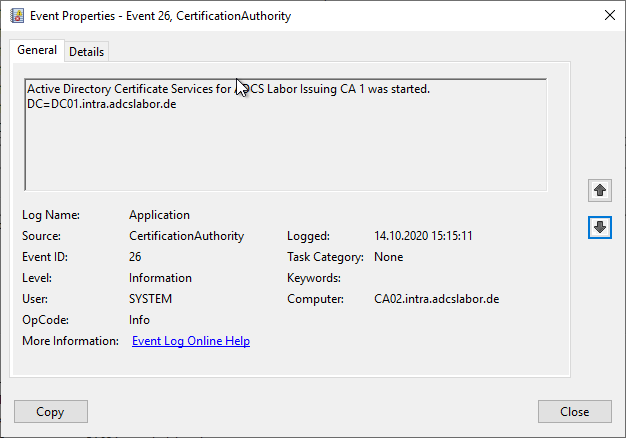626x438 pixels.
Task: Select the Log Name value 'Application'
Action: [159, 215]
